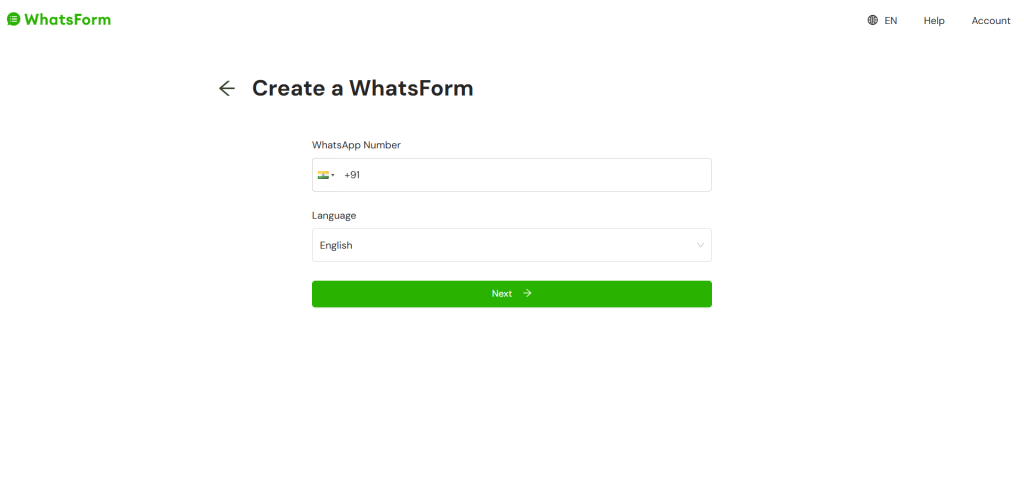The image size is (1024, 492).
Task: Expand the country code caret beside flag
Action: [x=332, y=175]
